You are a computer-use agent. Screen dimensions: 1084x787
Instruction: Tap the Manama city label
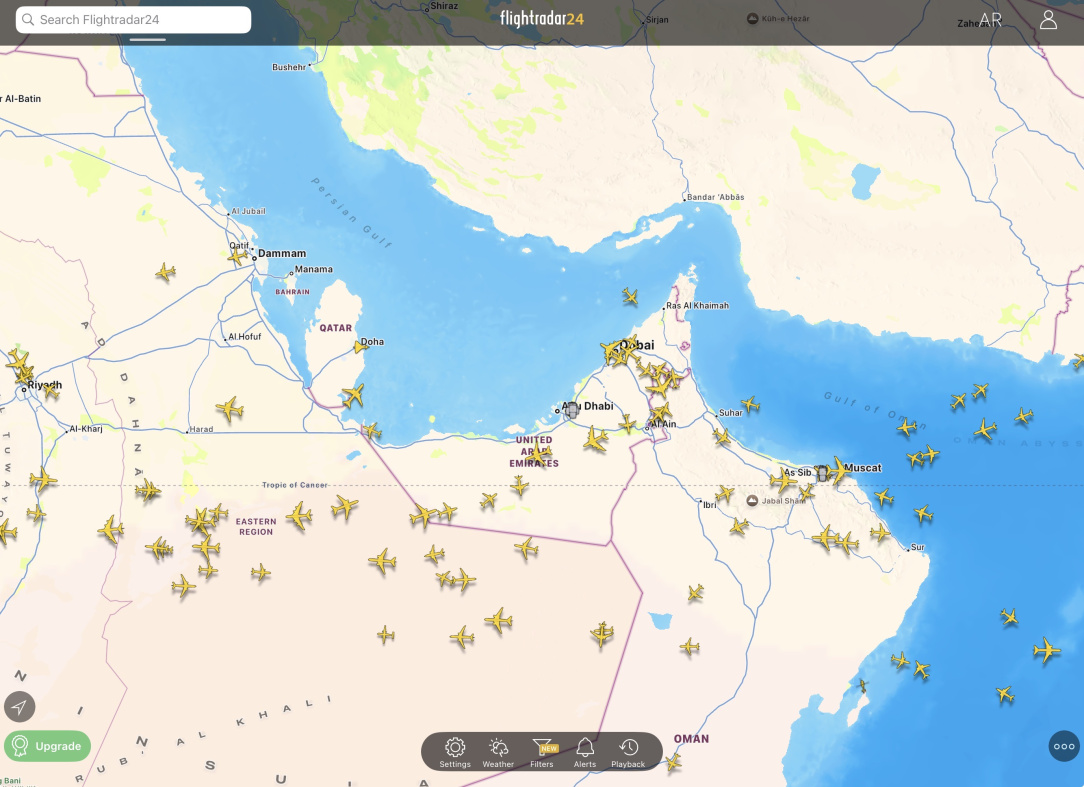tap(314, 269)
